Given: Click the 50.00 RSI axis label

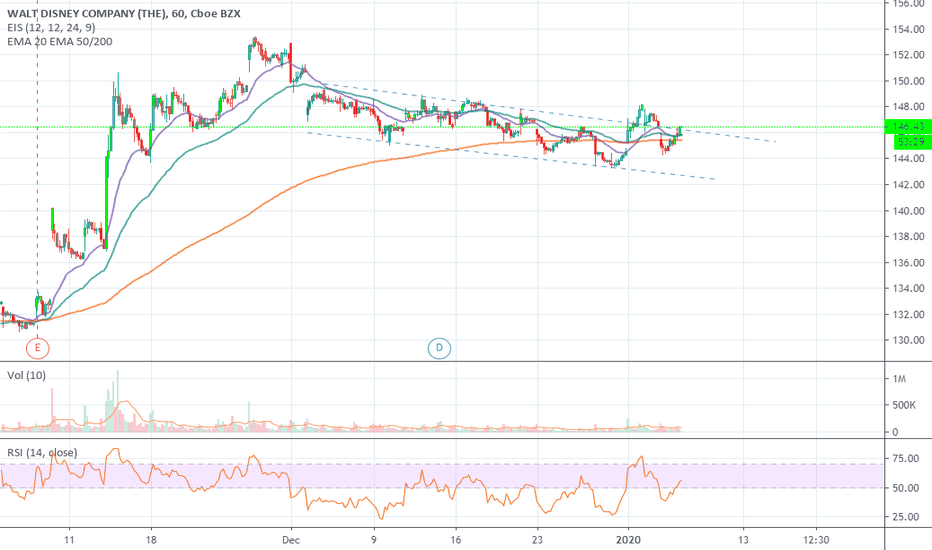Looking at the screenshot, I should [x=906, y=488].
